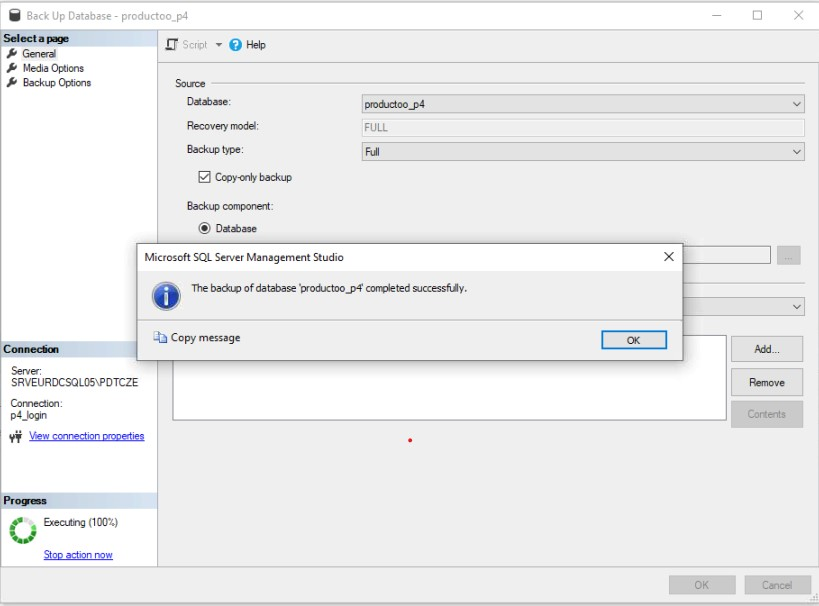Expand the Script dropdown arrow
The image size is (819, 606).
[x=219, y=45]
